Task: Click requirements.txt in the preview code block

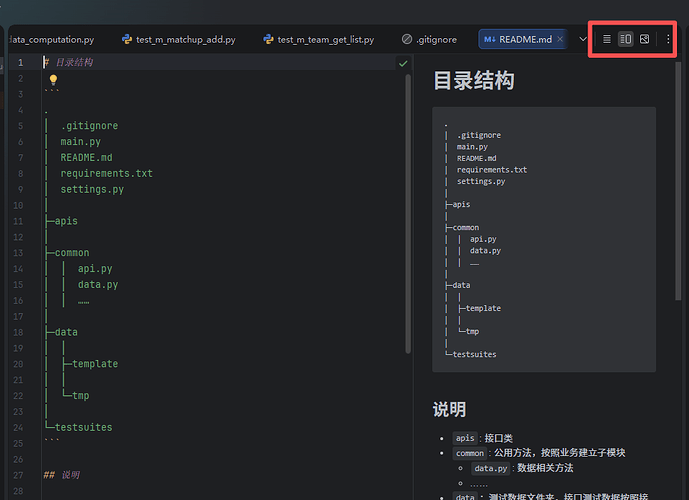Action: pos(492,170)
